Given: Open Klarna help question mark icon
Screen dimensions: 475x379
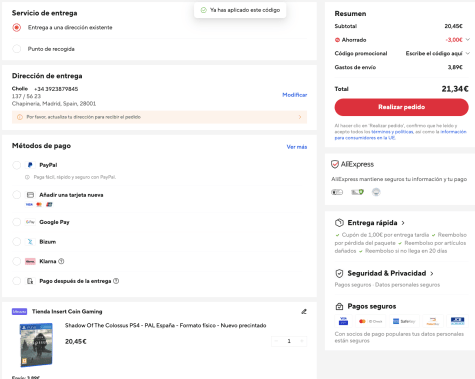Looking at the screenshot, I should [x=61, y=261].
